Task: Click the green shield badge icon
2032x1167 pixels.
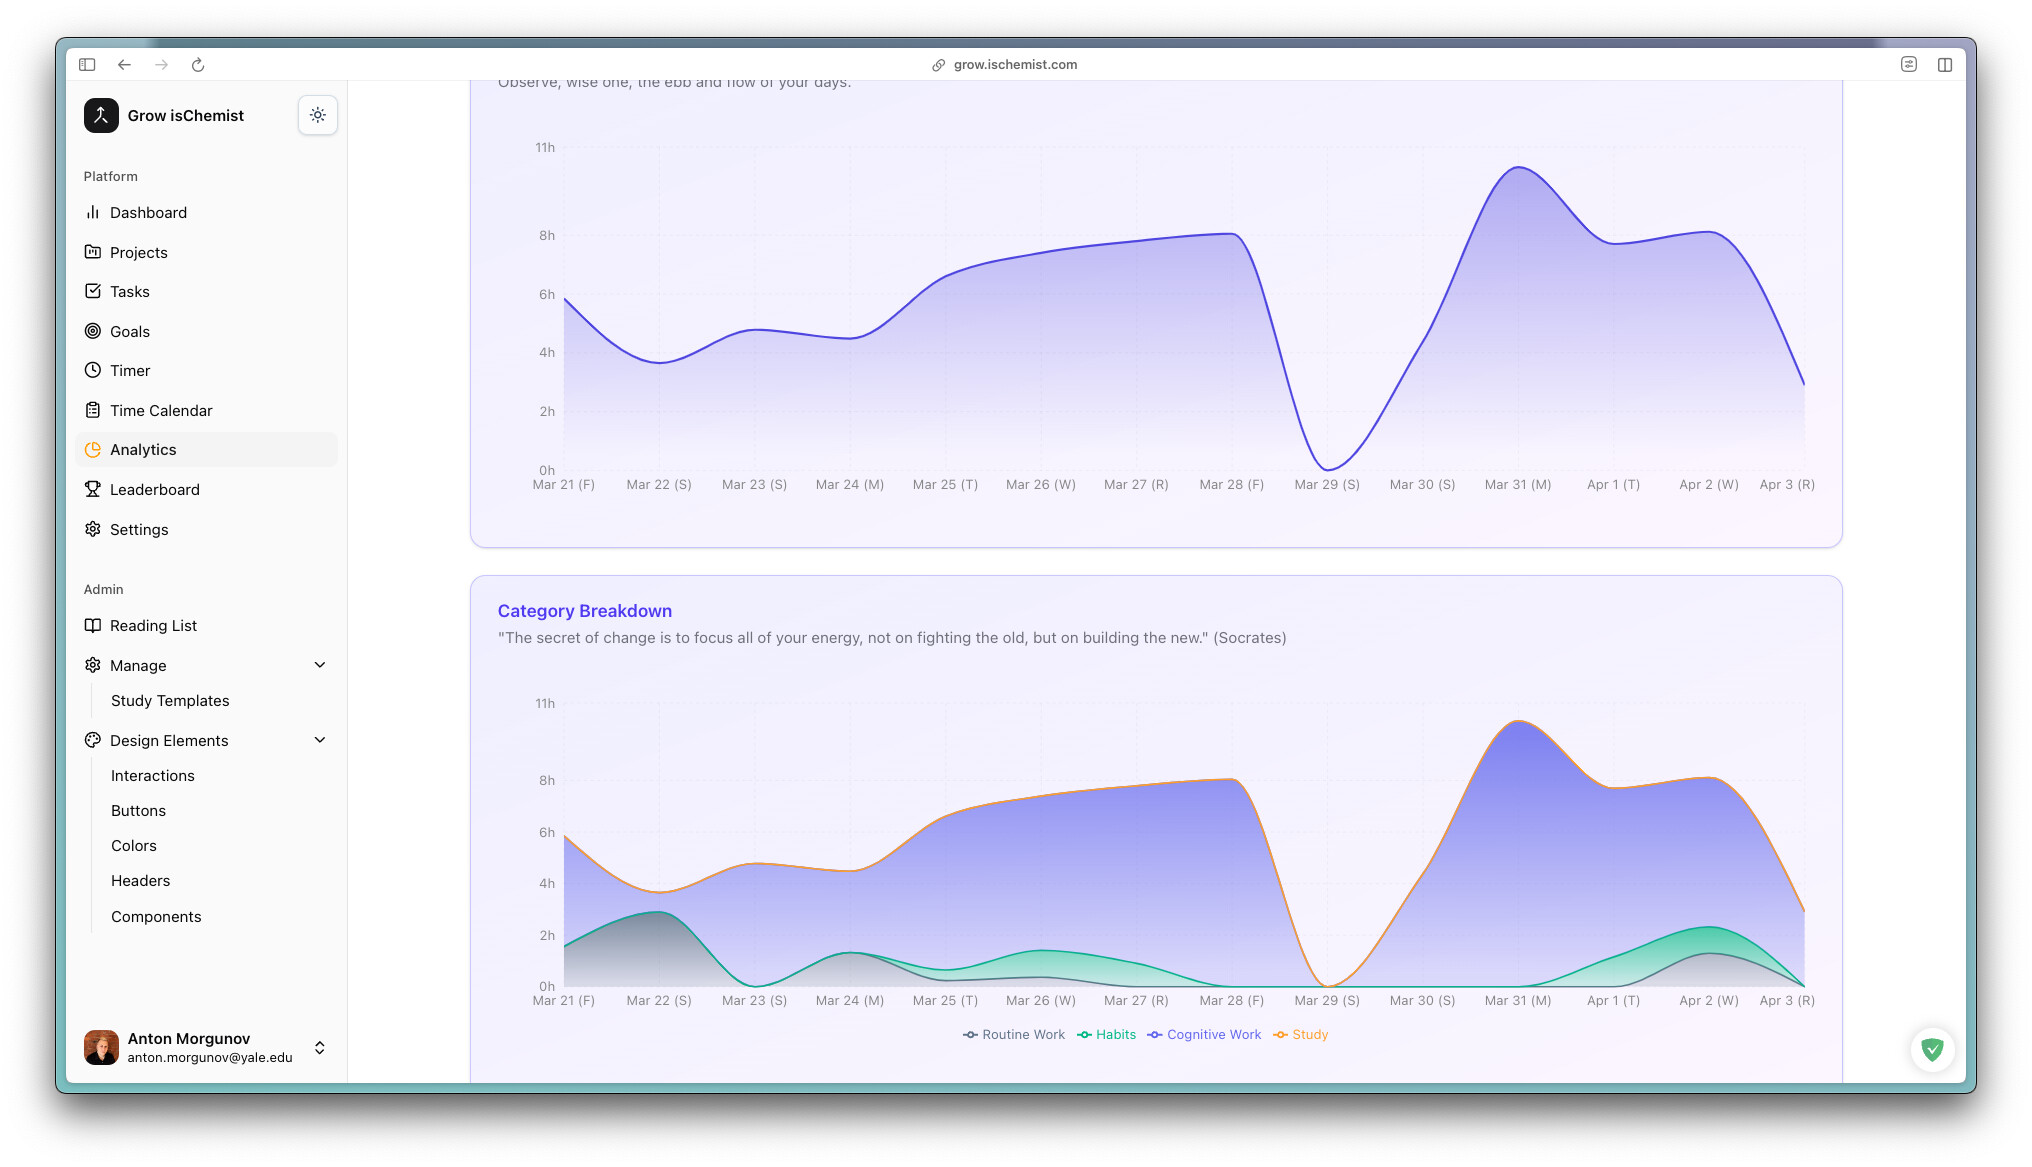Action: point(1932,1049)
